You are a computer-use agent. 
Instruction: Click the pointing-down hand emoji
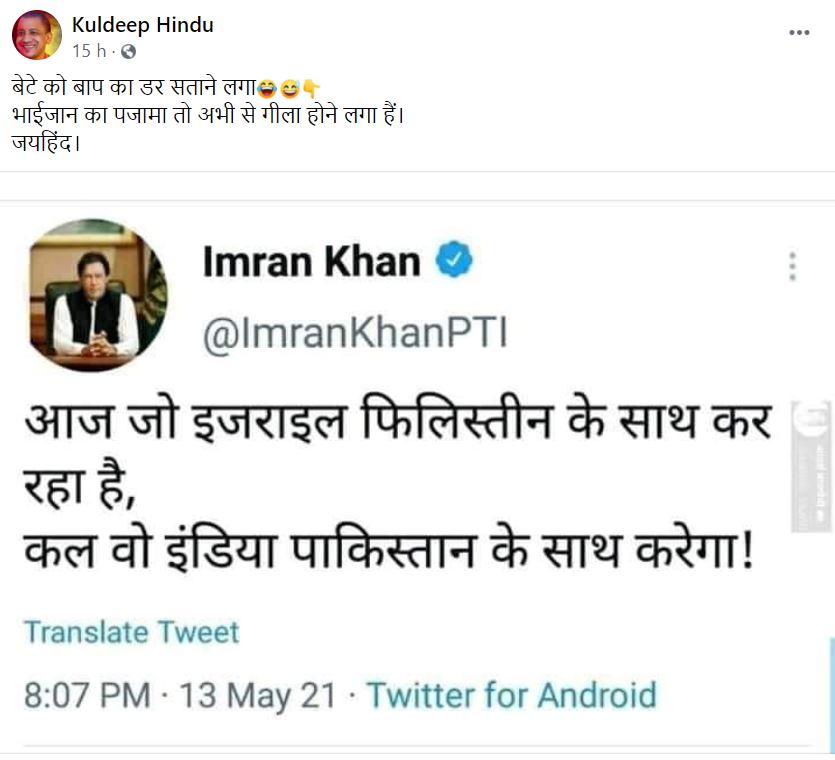pos(311,87)
